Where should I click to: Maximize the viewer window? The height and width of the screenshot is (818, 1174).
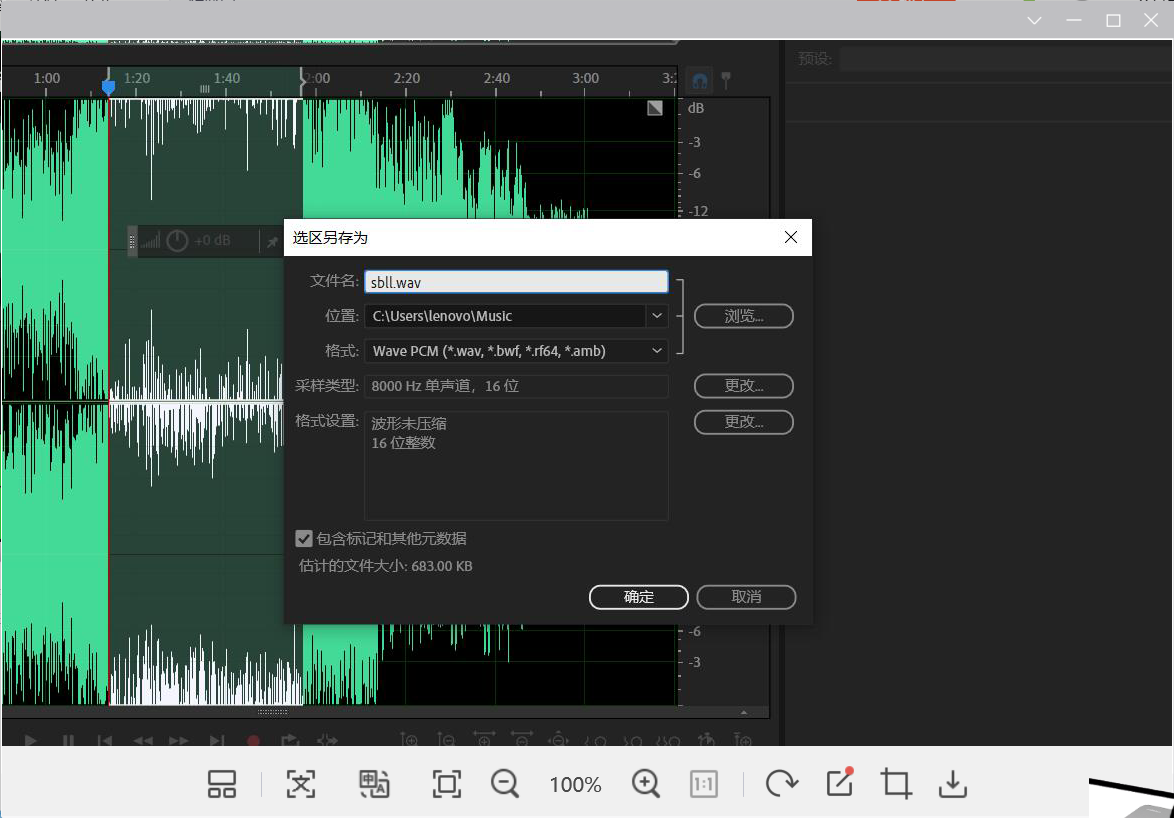tap(1113, 20)
